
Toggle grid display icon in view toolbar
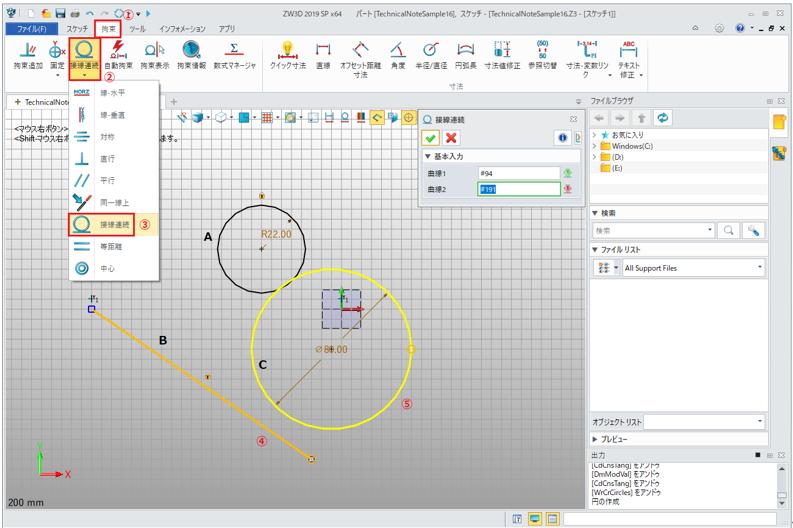pos(267,118)
